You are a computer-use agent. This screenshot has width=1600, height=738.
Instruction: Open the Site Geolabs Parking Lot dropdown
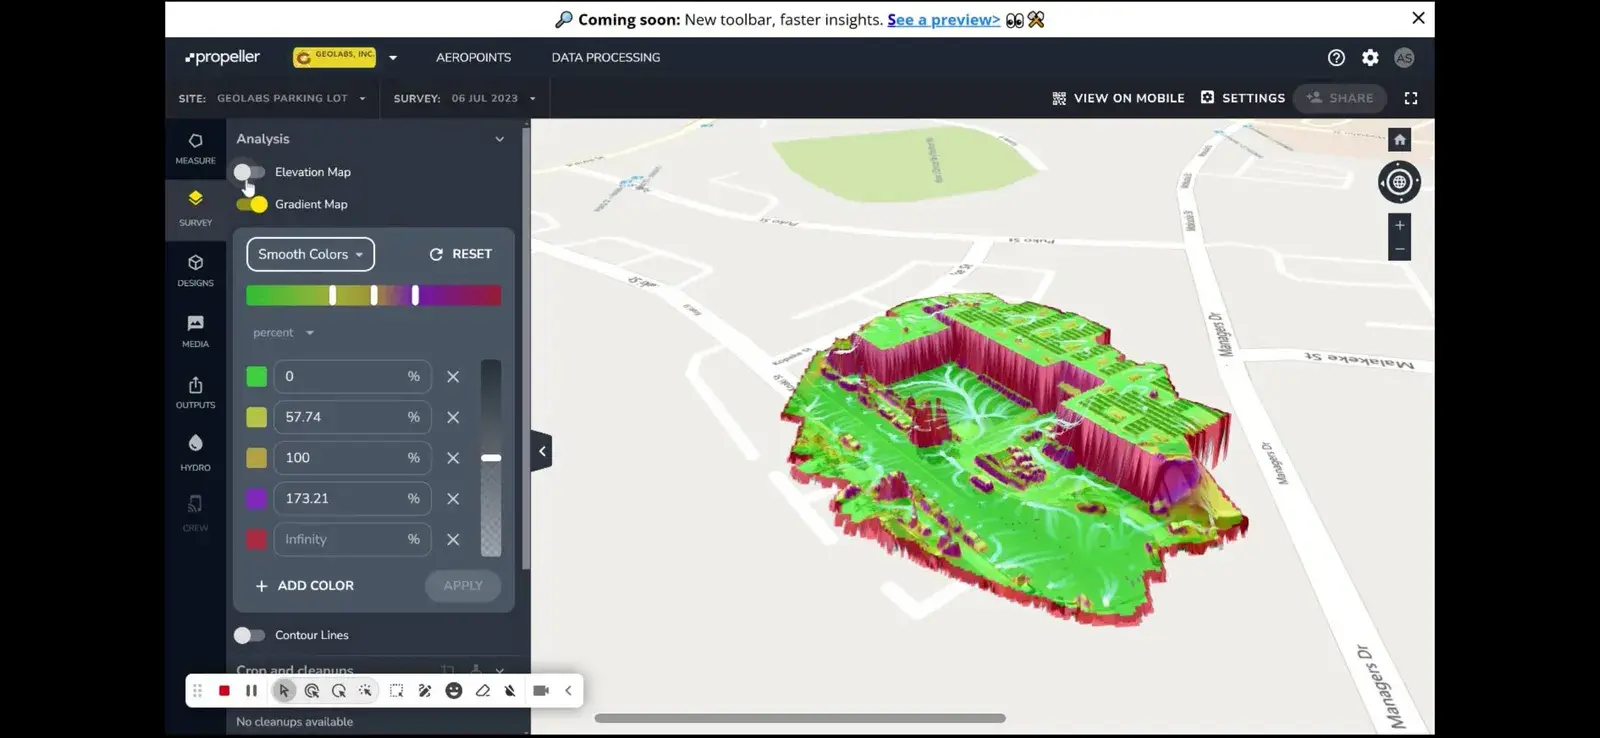[x=291, y=98]
